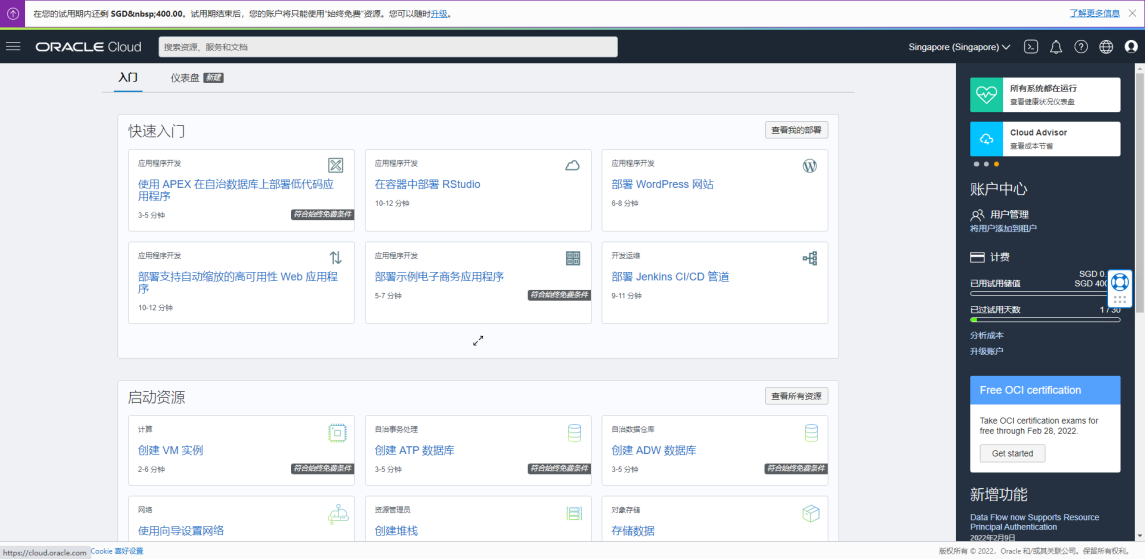Open 在容器中部署 RStudio link

click(x=428, y=185)
